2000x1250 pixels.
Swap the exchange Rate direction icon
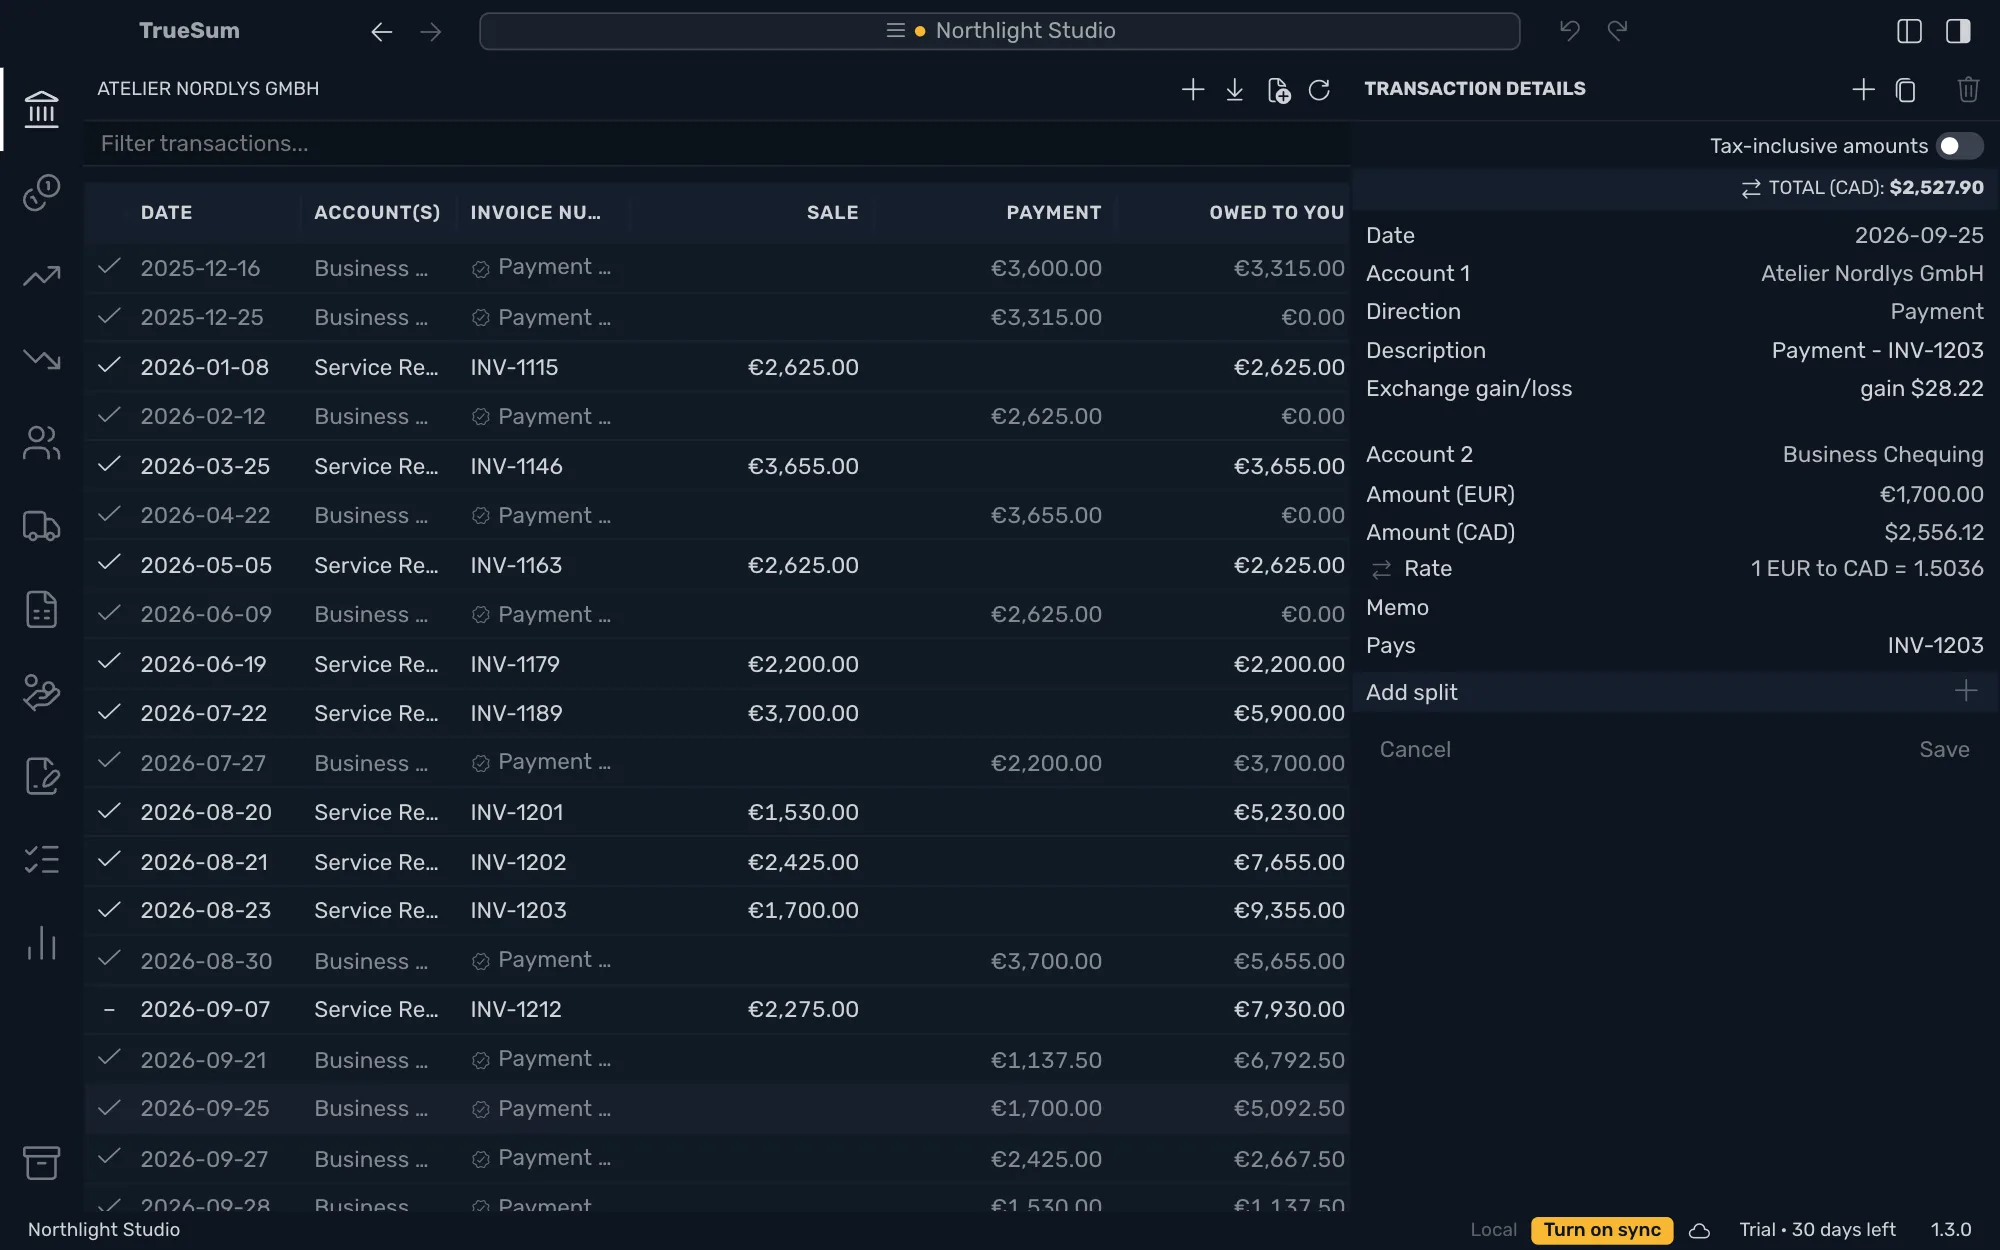pyautogui.click(x=1381, y=569)
